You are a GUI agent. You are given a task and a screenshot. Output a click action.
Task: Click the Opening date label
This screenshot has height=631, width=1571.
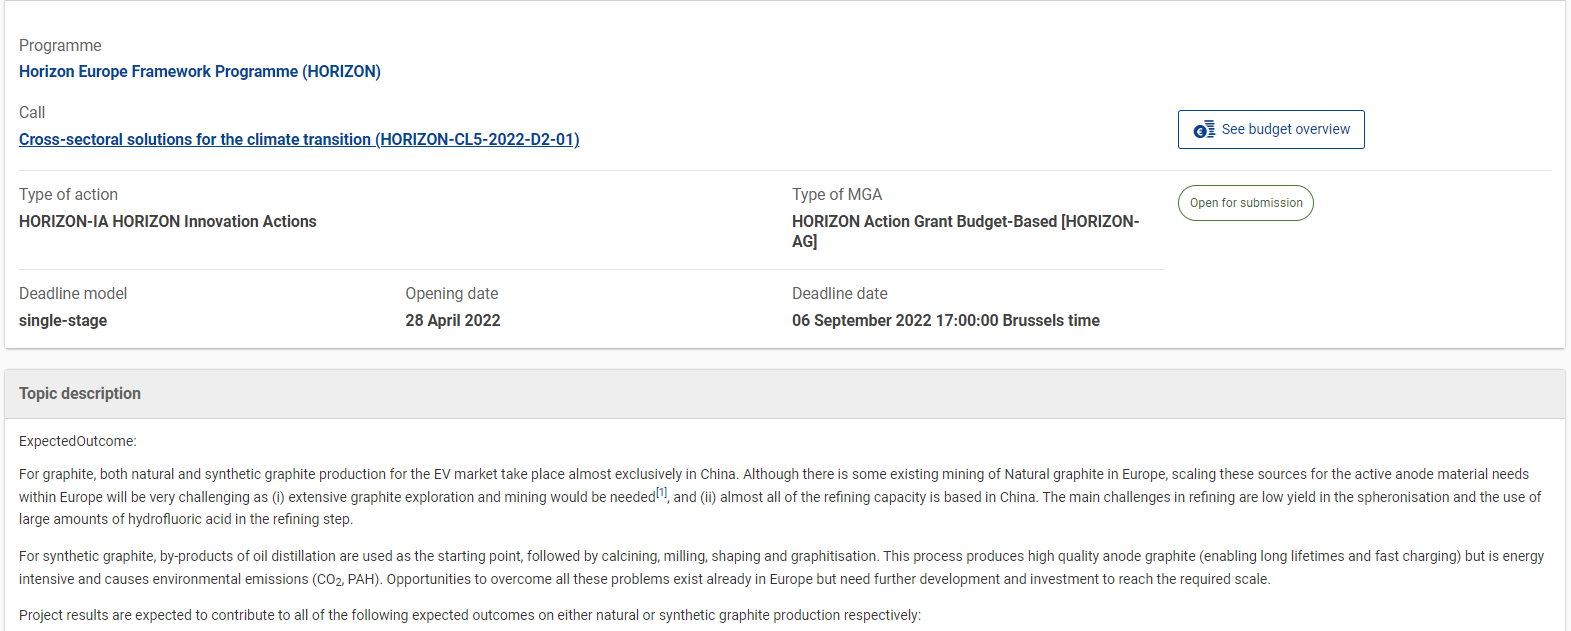pos(452,293)
